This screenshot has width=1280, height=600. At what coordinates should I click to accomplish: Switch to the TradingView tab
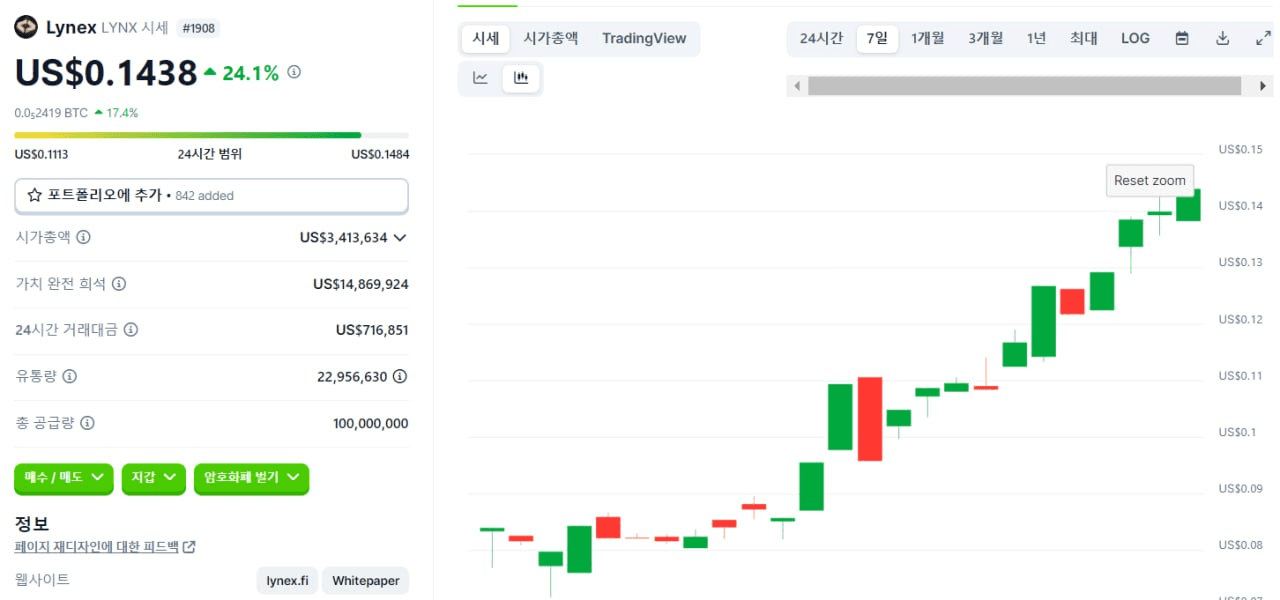(x=644, y=38)
